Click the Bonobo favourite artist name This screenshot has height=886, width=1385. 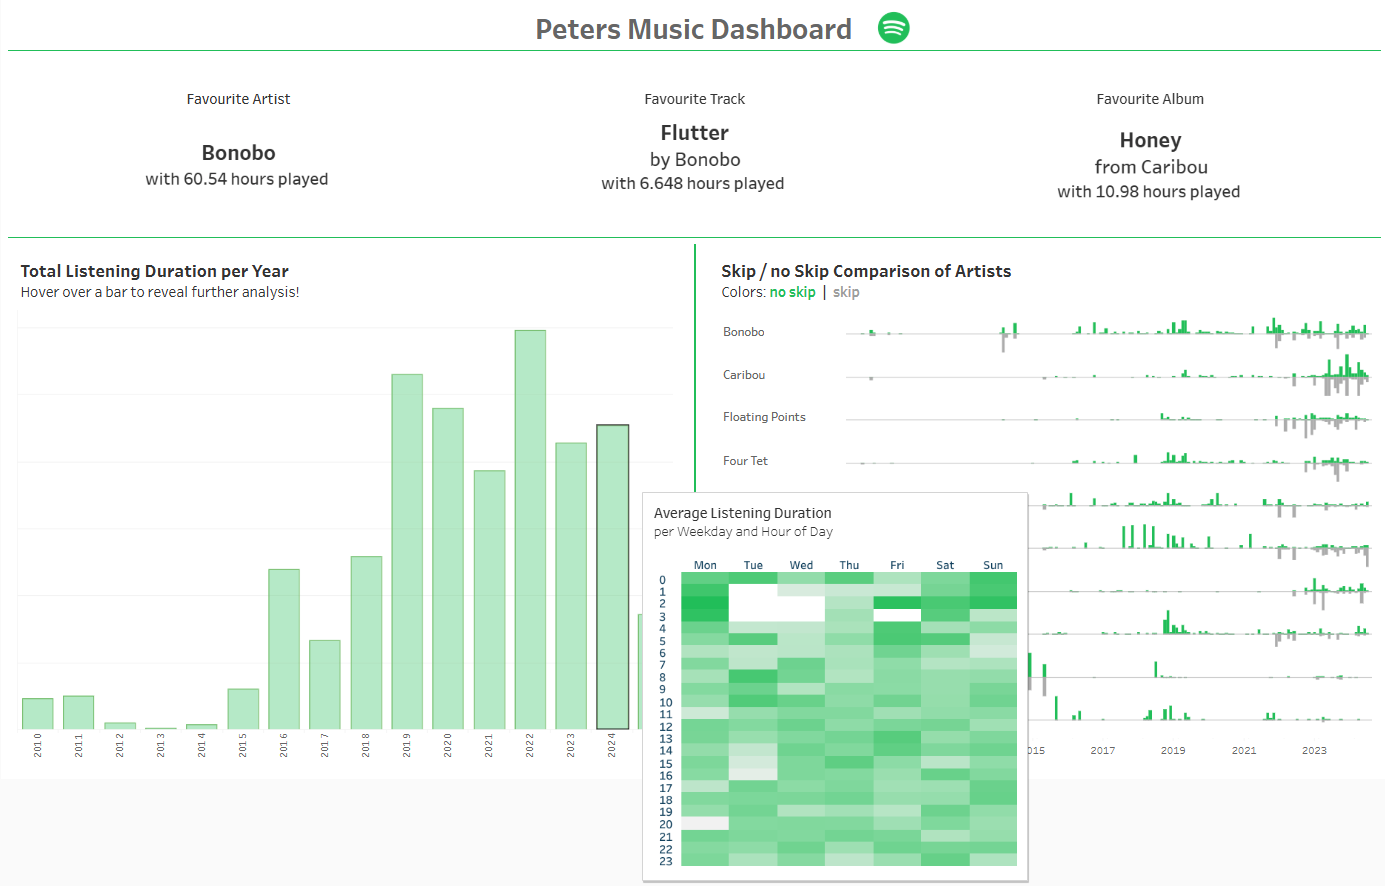click(x=238, y=153)
